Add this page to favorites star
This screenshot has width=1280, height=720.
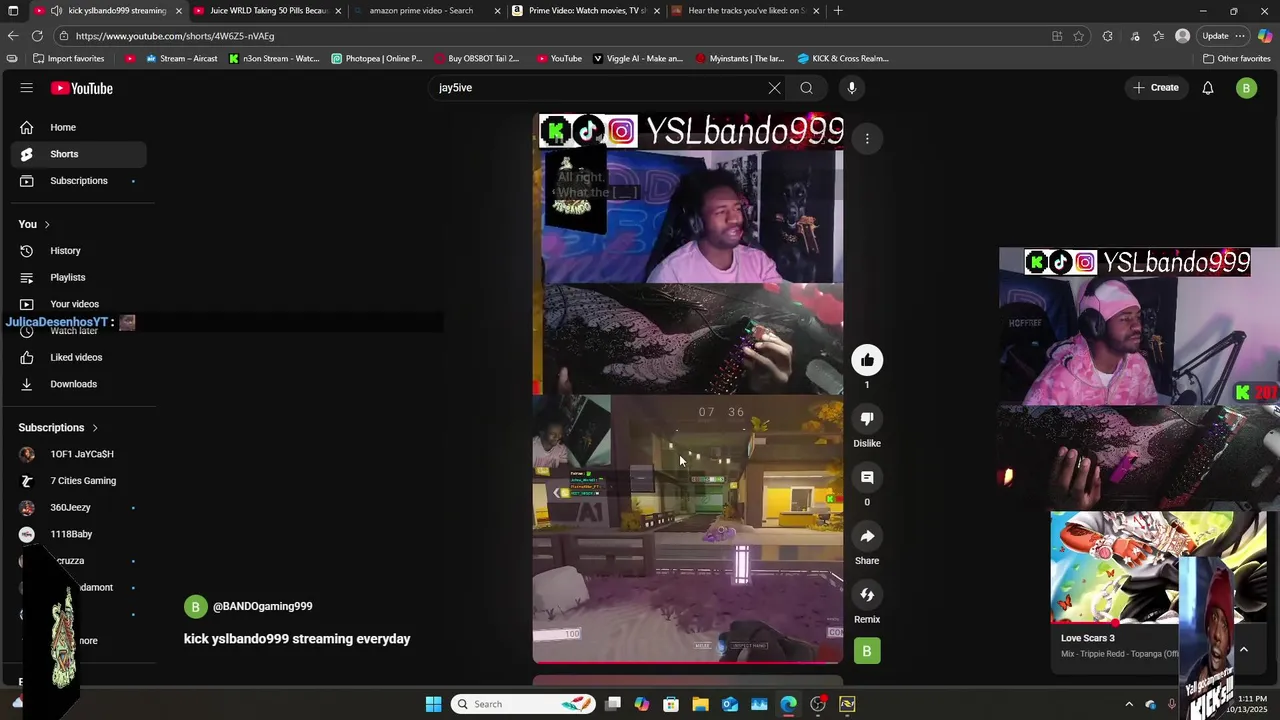point(1079,36)
